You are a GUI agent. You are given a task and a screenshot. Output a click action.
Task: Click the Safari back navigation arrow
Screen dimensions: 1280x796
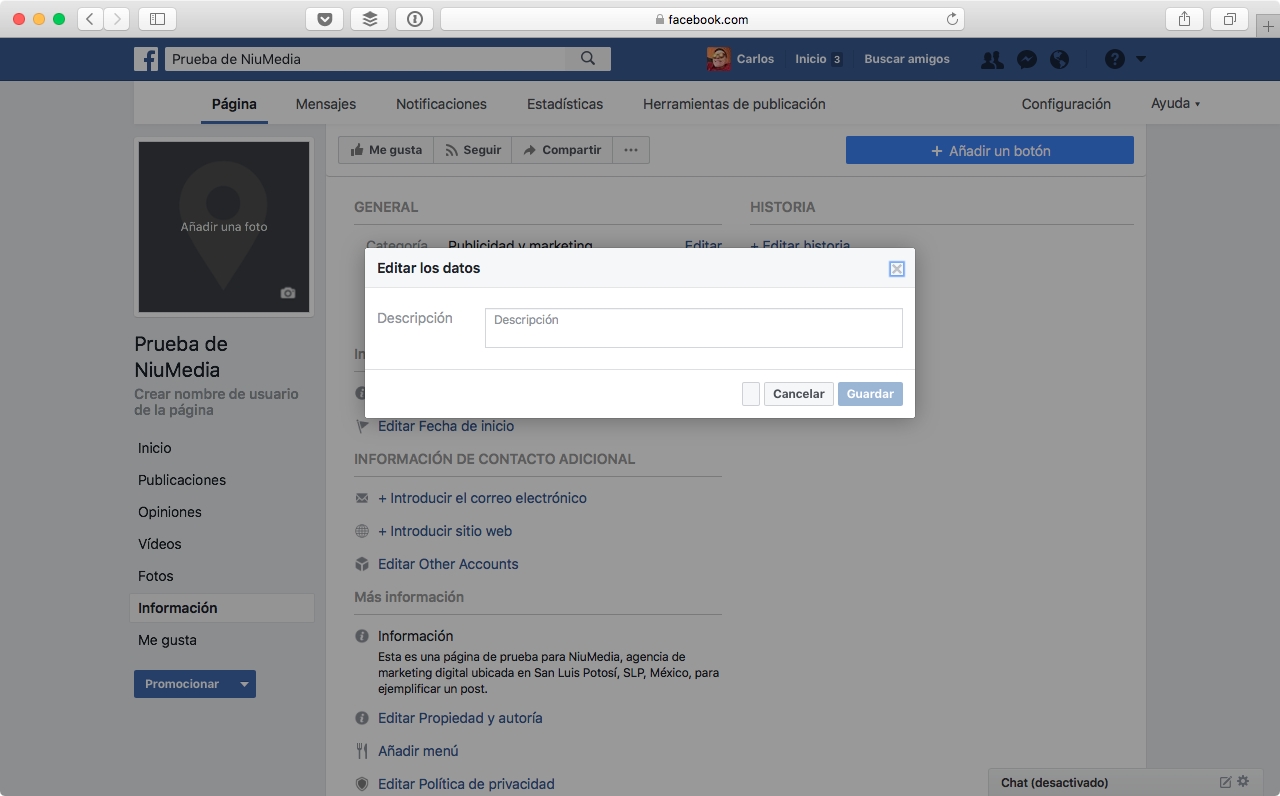(x=91, y=19)
